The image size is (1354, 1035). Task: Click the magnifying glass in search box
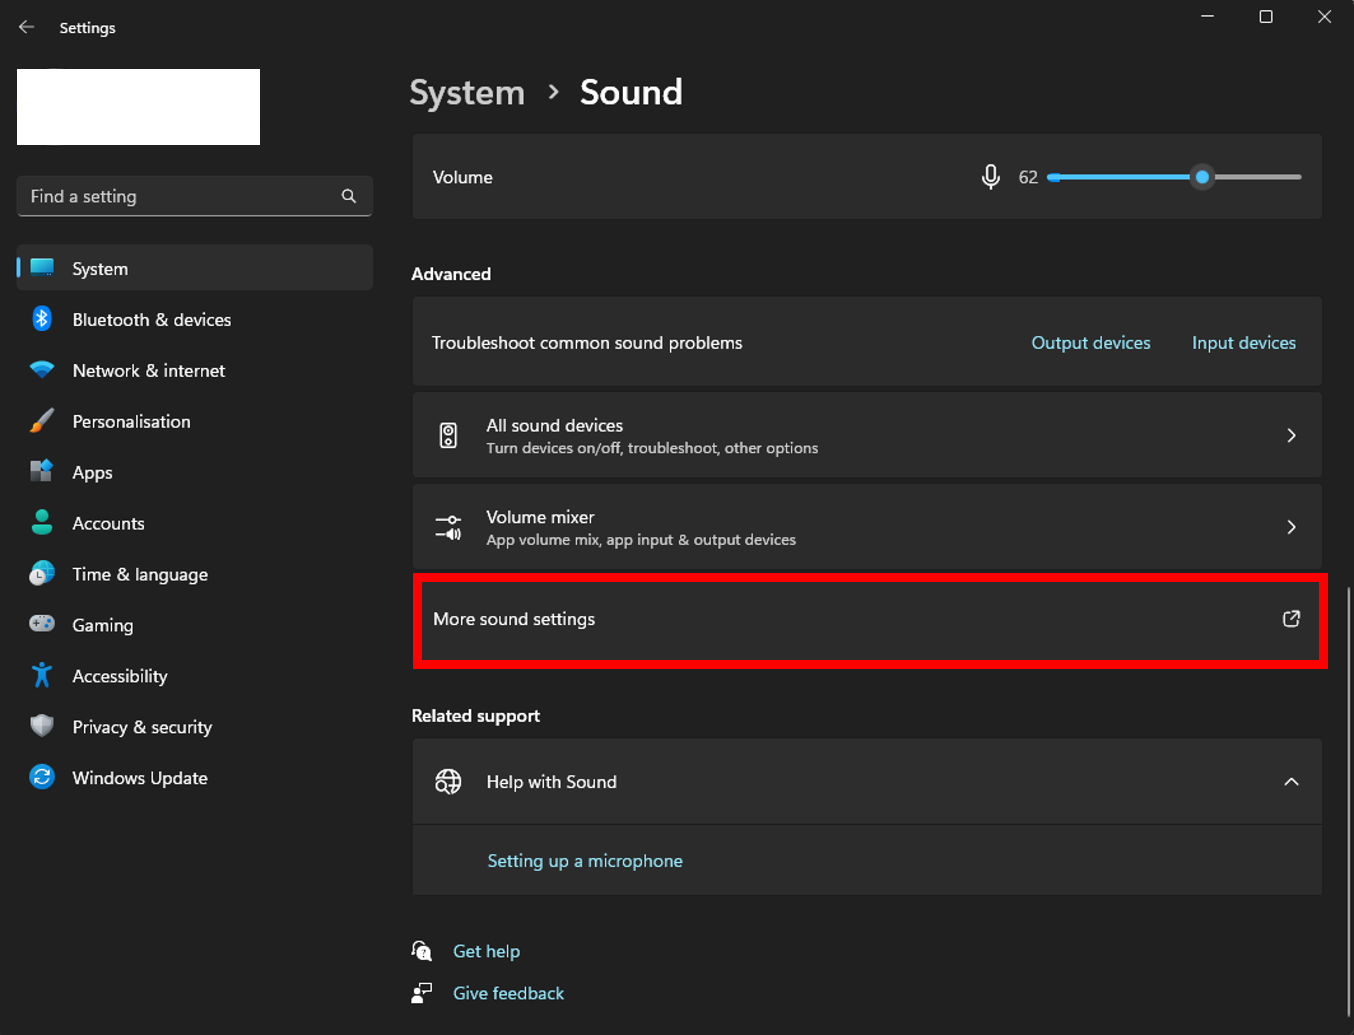click(348, 196)
